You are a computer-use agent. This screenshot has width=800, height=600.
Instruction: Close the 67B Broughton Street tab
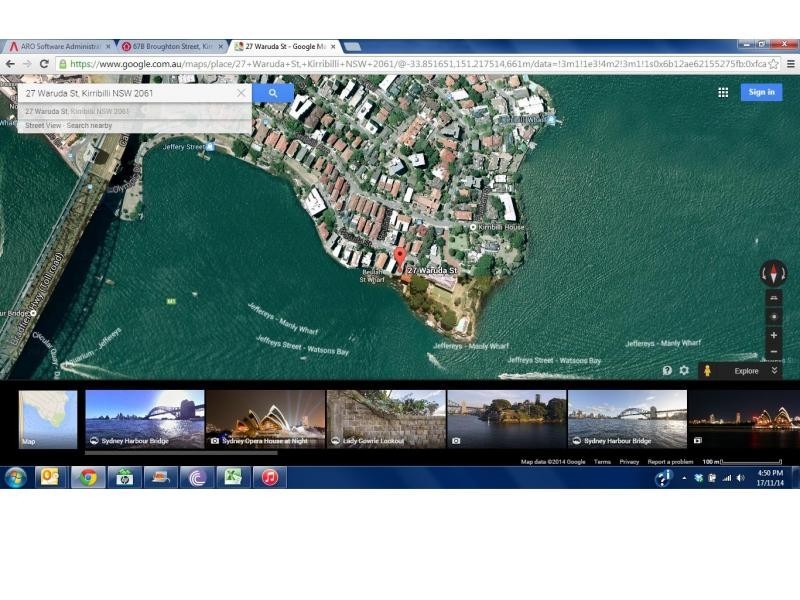(221, 46)
